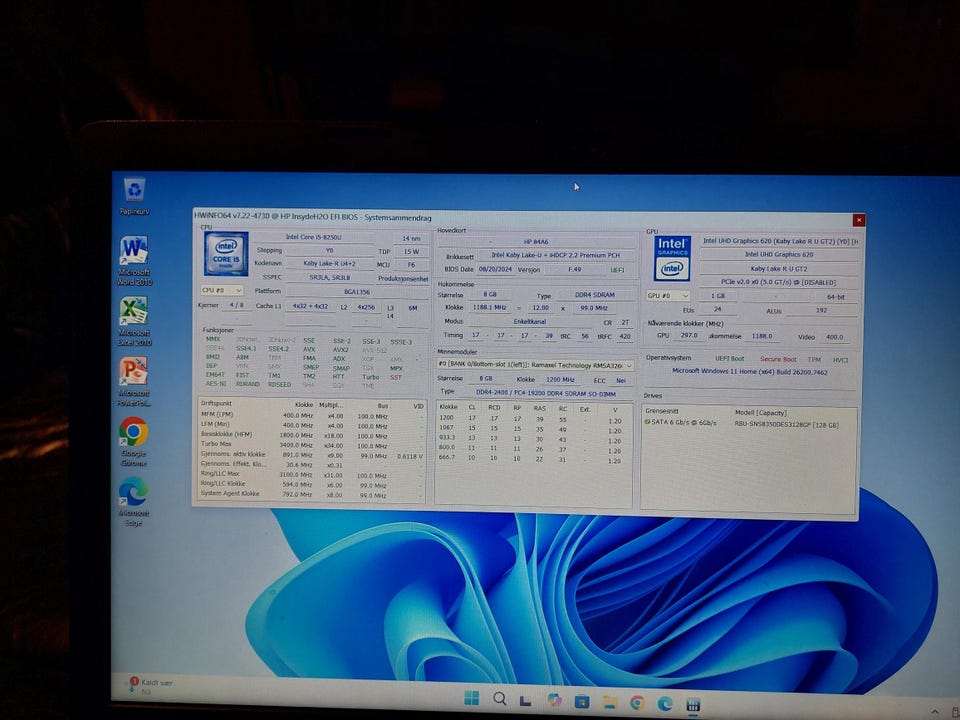Image resolution: width=960 pixels, height=720 pixels.
Task: Select the 14 nm process value
Action: (x=411, y=238)
